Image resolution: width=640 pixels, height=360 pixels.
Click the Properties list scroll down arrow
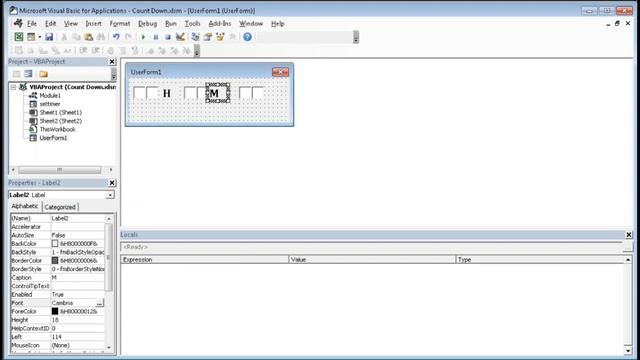[x=109, y=347]
